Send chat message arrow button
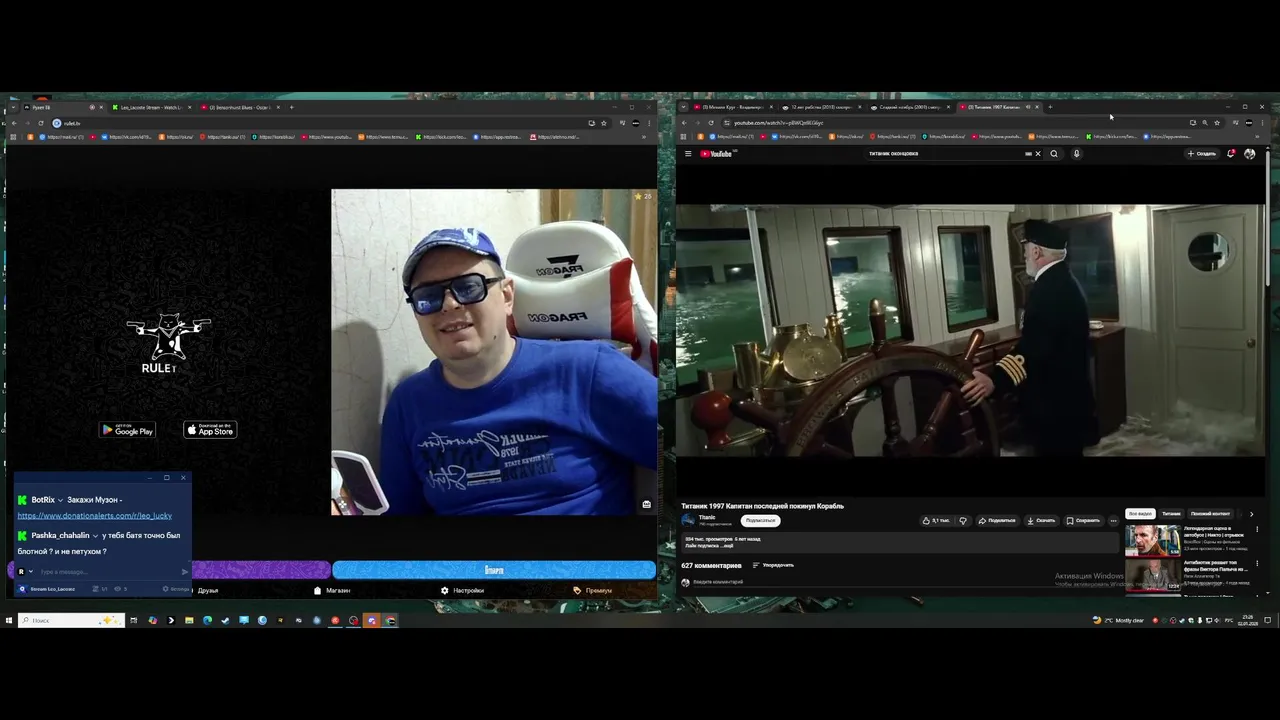Screen dimensions: 1280x720 (184, 572)
